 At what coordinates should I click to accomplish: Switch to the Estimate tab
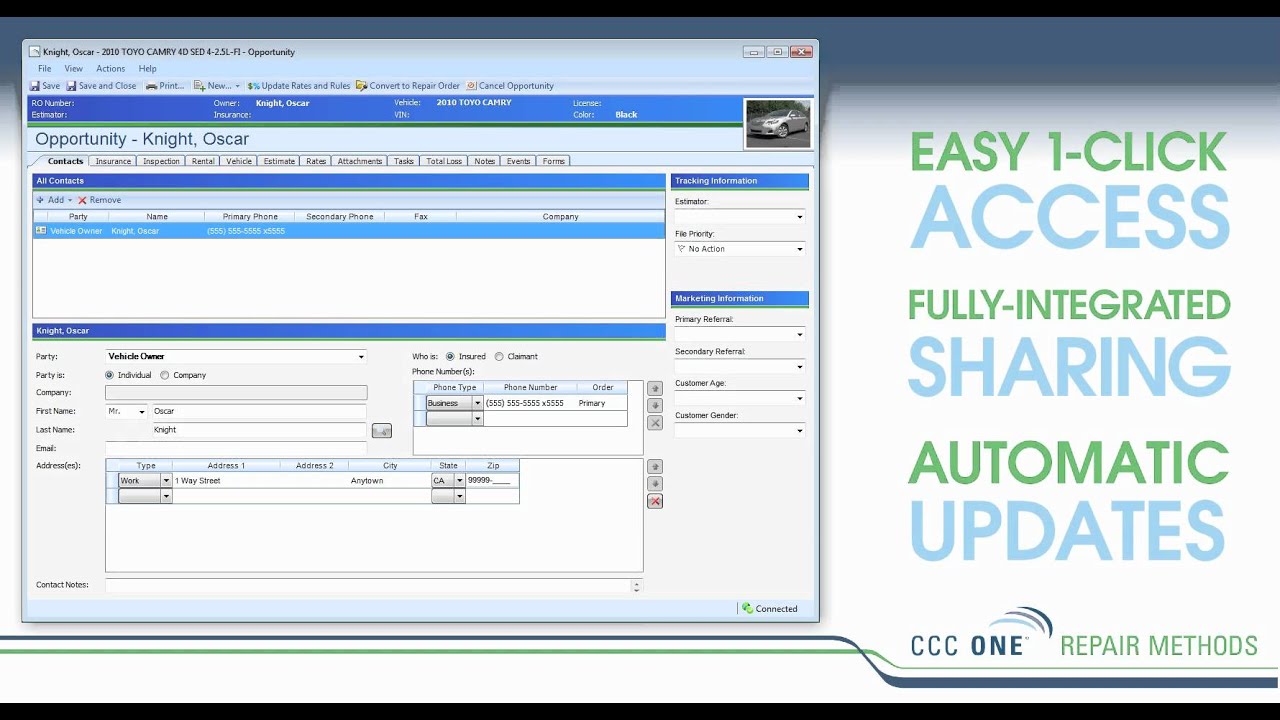(279, 161)
